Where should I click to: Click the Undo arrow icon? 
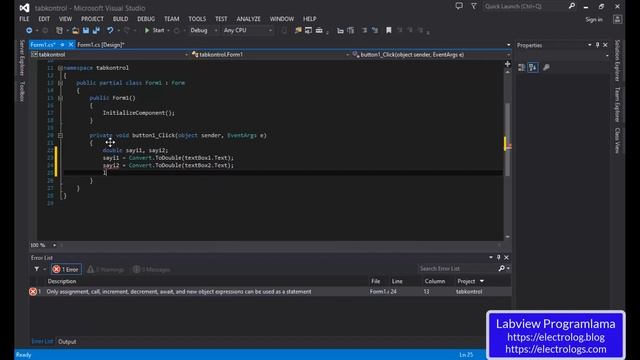tap(110, 31)
